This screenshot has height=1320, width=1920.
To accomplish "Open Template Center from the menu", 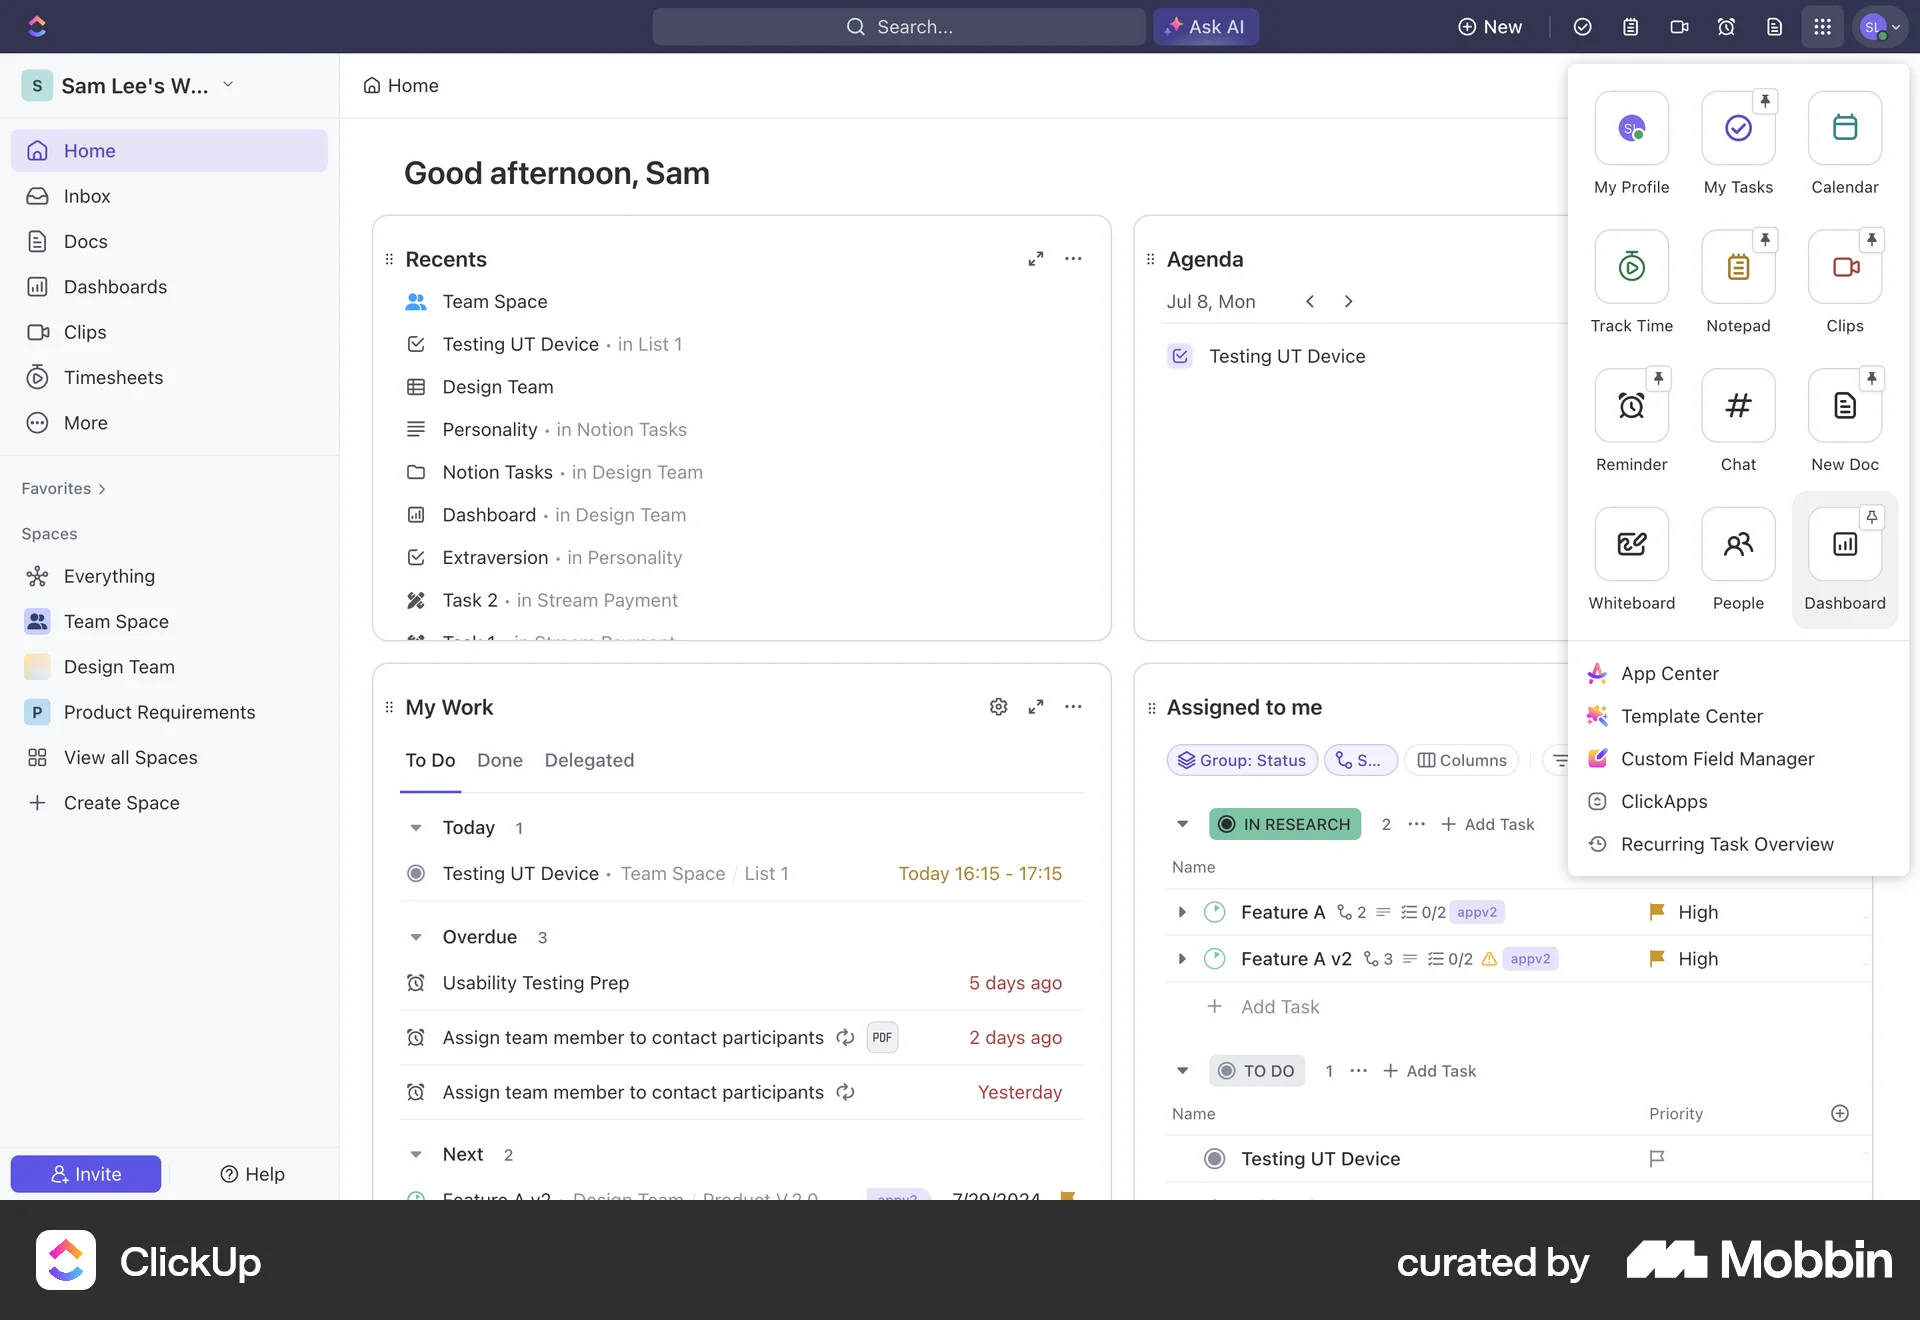I will coord(1691,716).
